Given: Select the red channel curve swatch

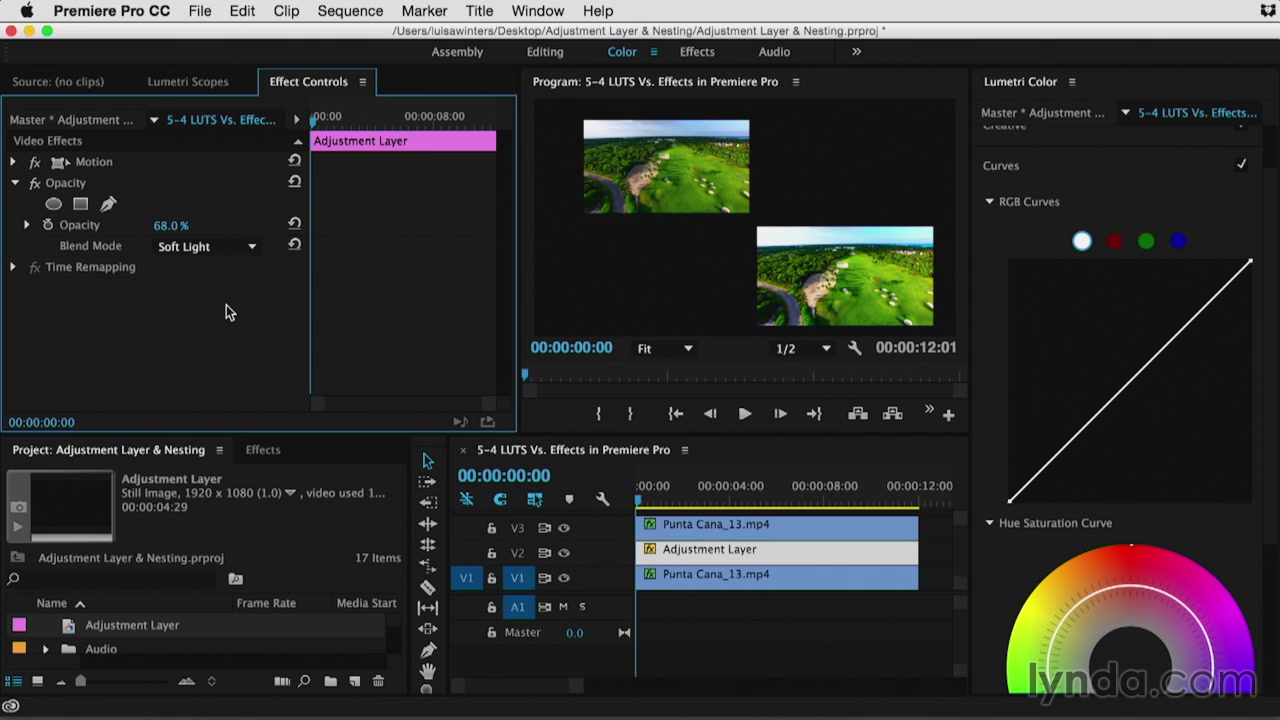Looking at the screenshot, I should [1115, 241].
